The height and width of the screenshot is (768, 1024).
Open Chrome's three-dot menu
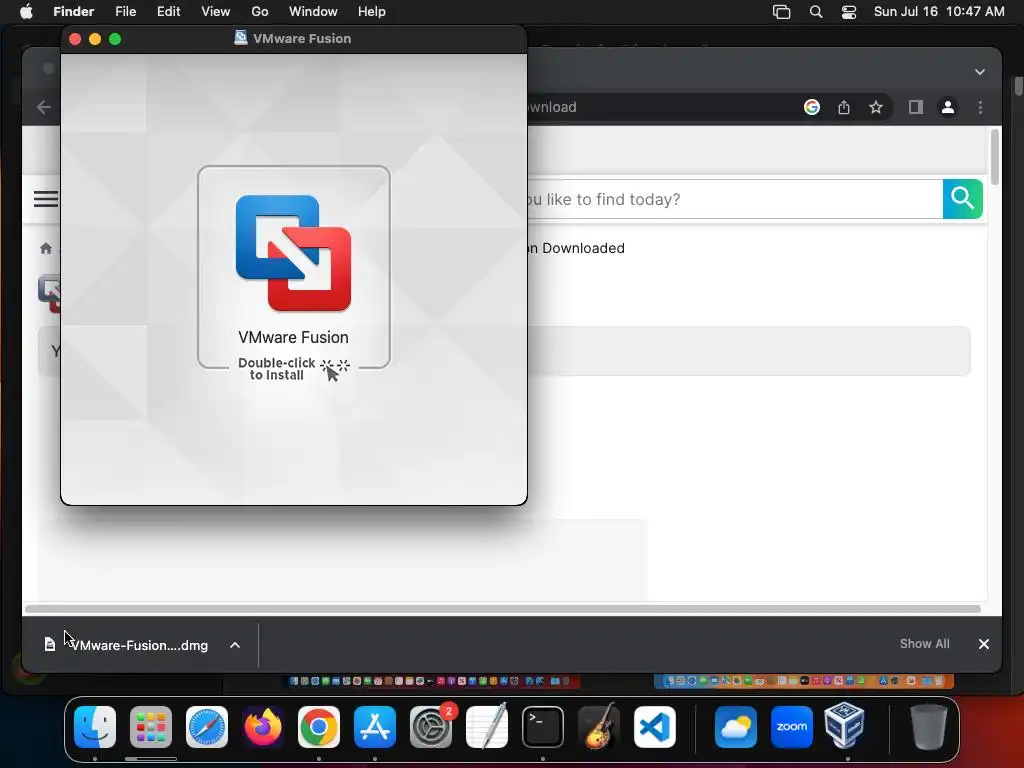point(980,107)
